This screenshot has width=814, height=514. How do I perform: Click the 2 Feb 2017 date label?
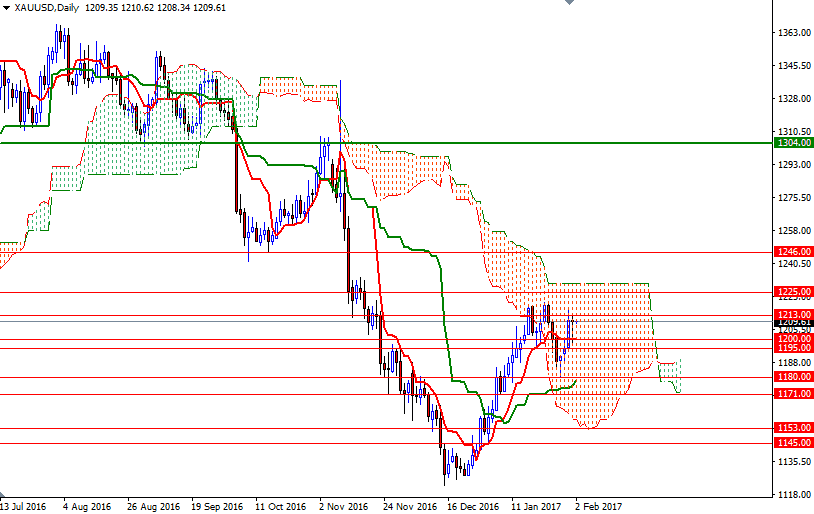tap(599, 506)
